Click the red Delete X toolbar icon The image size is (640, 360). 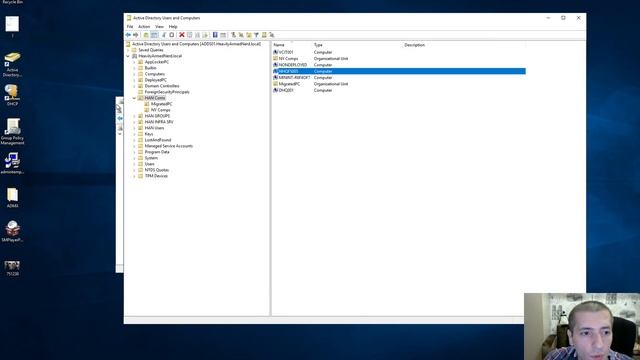pyautogui.click(x=182, y=35)
